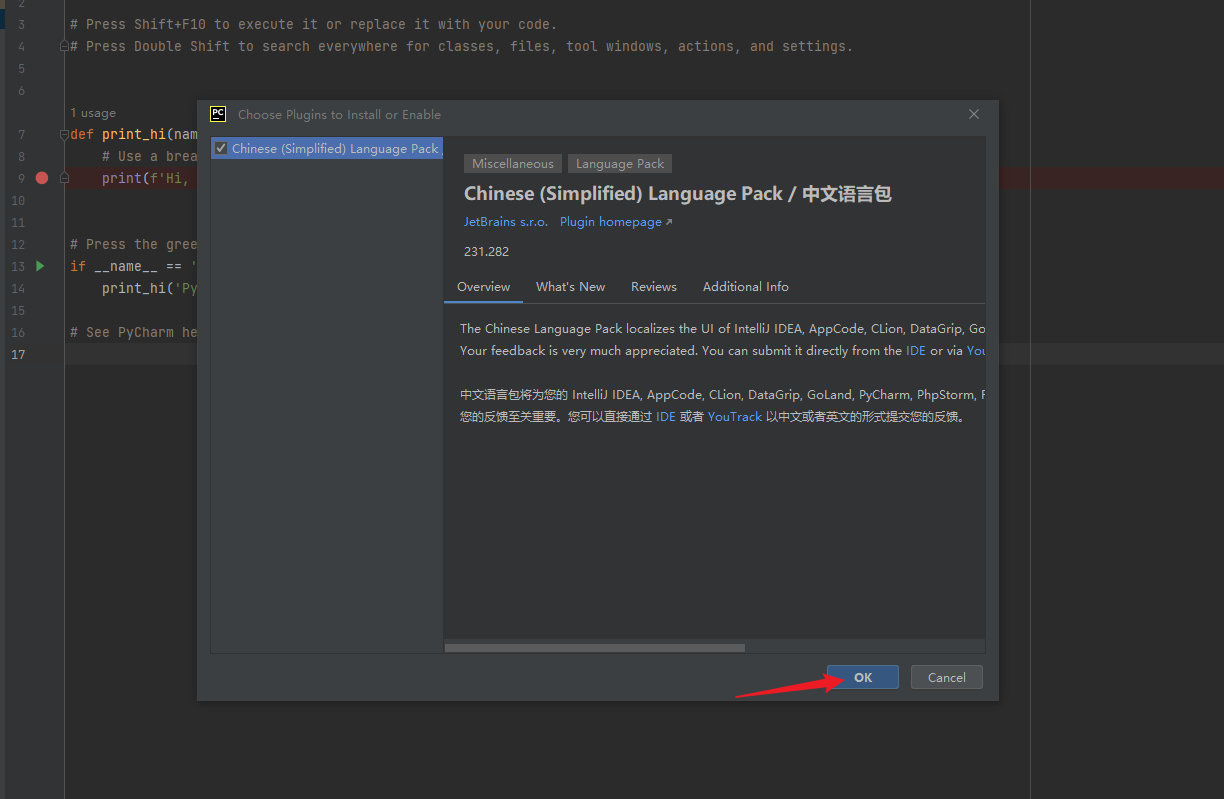Viewport: 1224px width, 799px height.
Task: Click the plugin version 231.282 text
Action: 486,251
